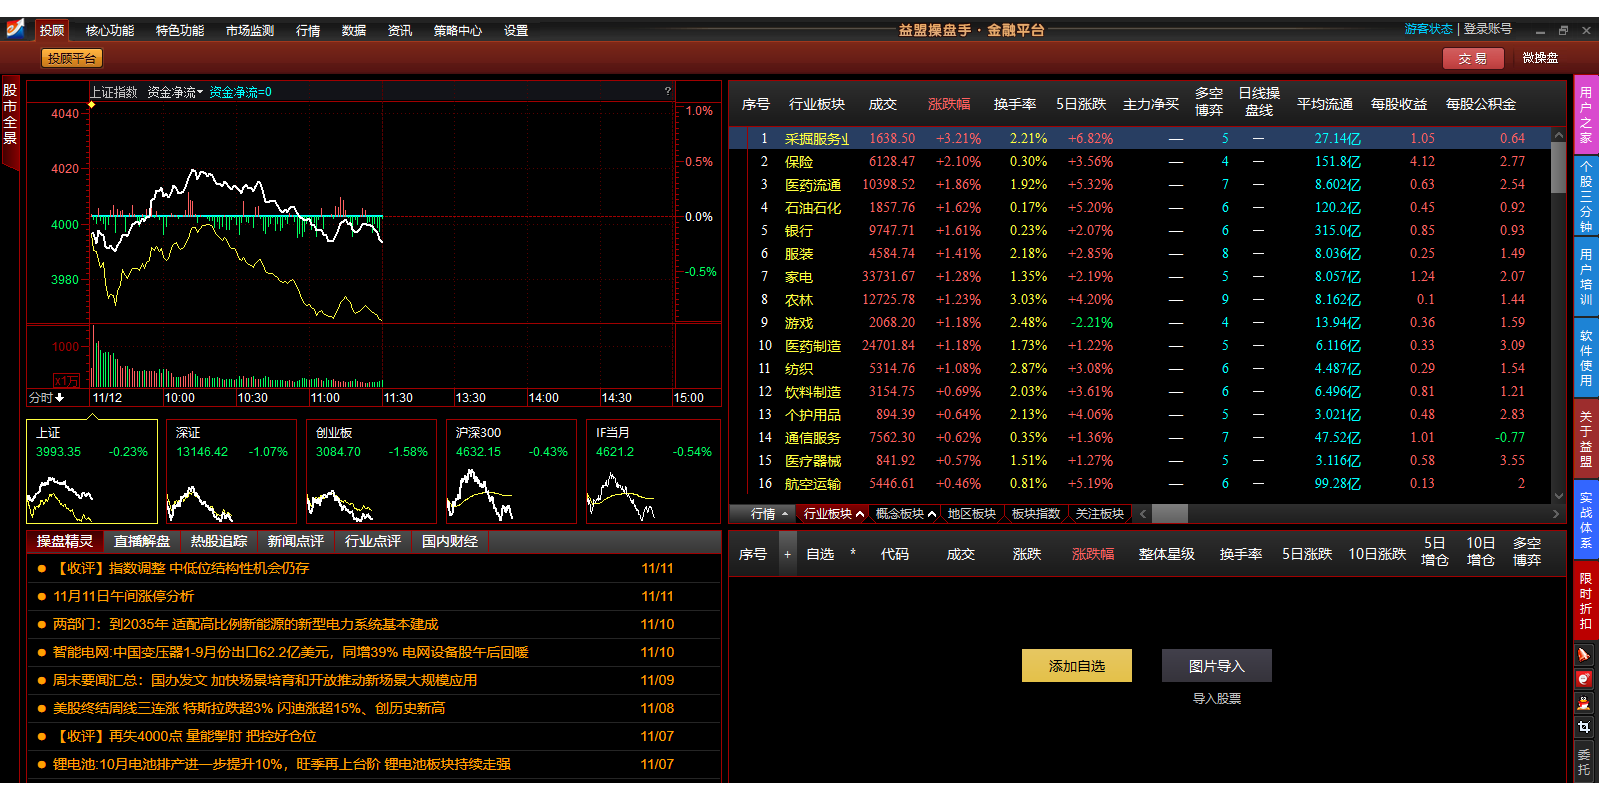
Task: Click the 交易 trade button
Action: click(x=1472, y=58)
